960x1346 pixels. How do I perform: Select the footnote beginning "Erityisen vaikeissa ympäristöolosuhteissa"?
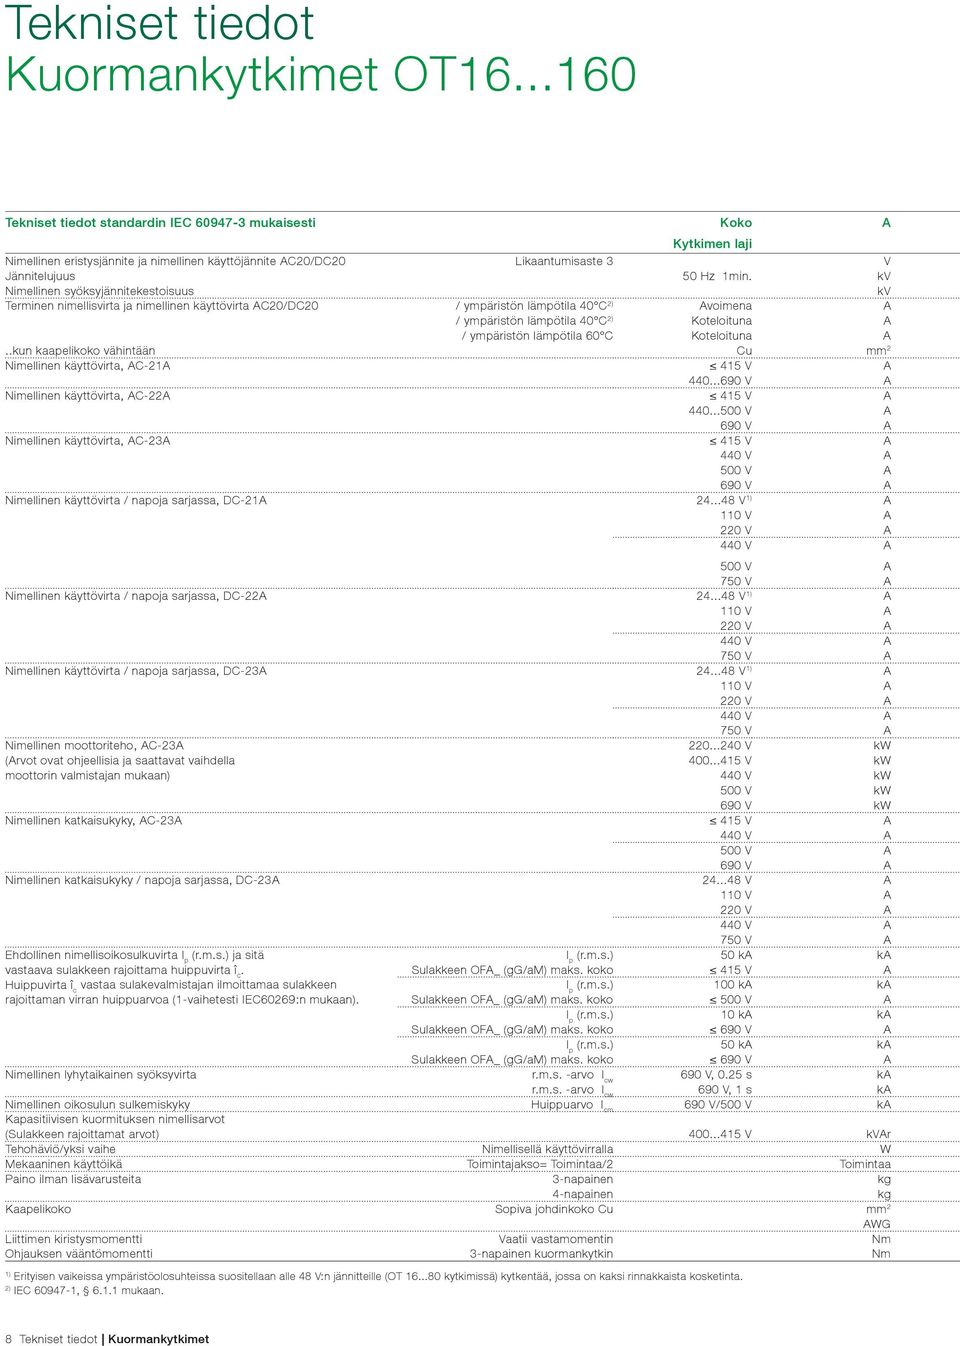click(x=378, y=1277)
